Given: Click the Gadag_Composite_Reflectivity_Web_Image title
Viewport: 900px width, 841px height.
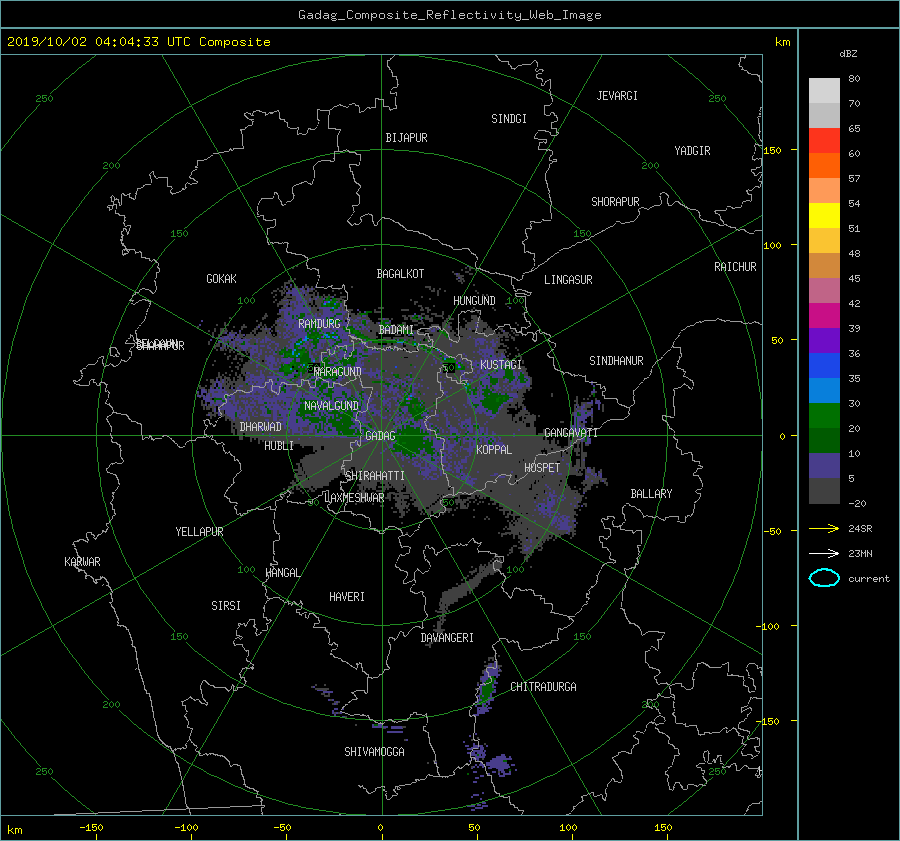Looking at the screenshot, I should (x=449, y=15).
